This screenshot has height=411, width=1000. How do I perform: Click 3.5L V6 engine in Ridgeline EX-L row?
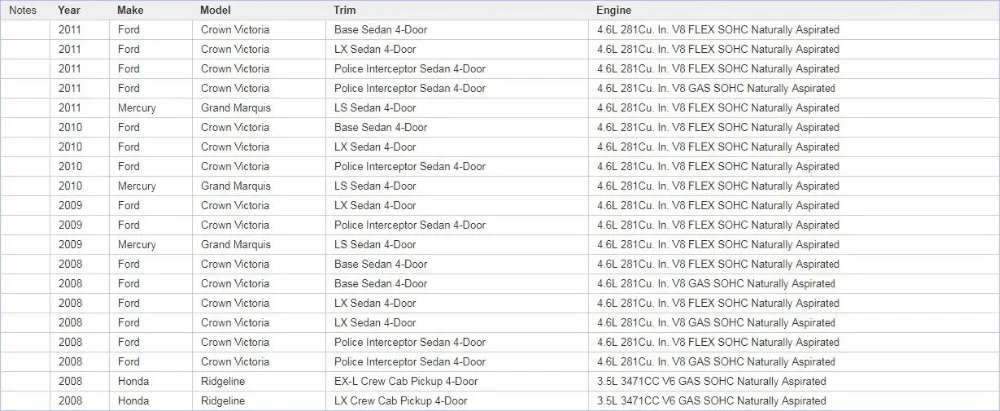712,382
